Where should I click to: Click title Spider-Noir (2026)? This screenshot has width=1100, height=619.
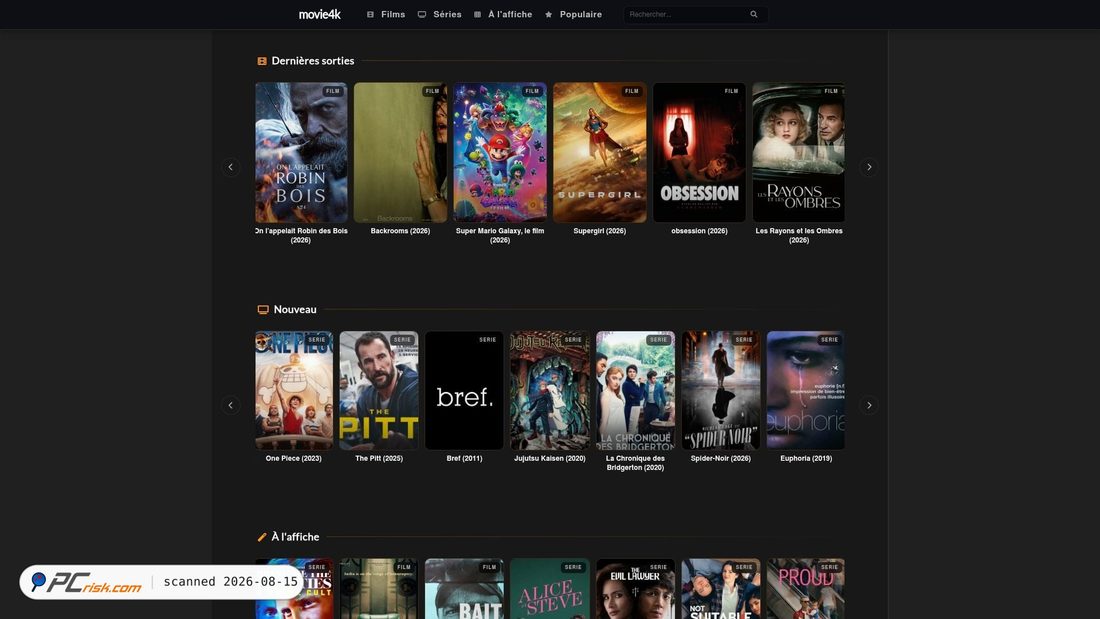tap(720, 458)
